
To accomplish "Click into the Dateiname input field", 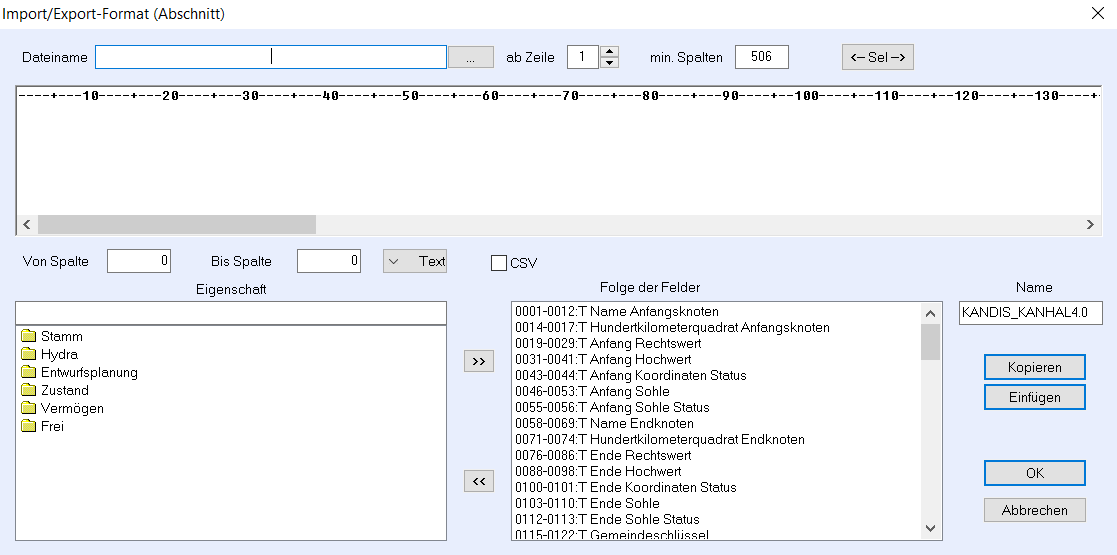I will [270, 57].
